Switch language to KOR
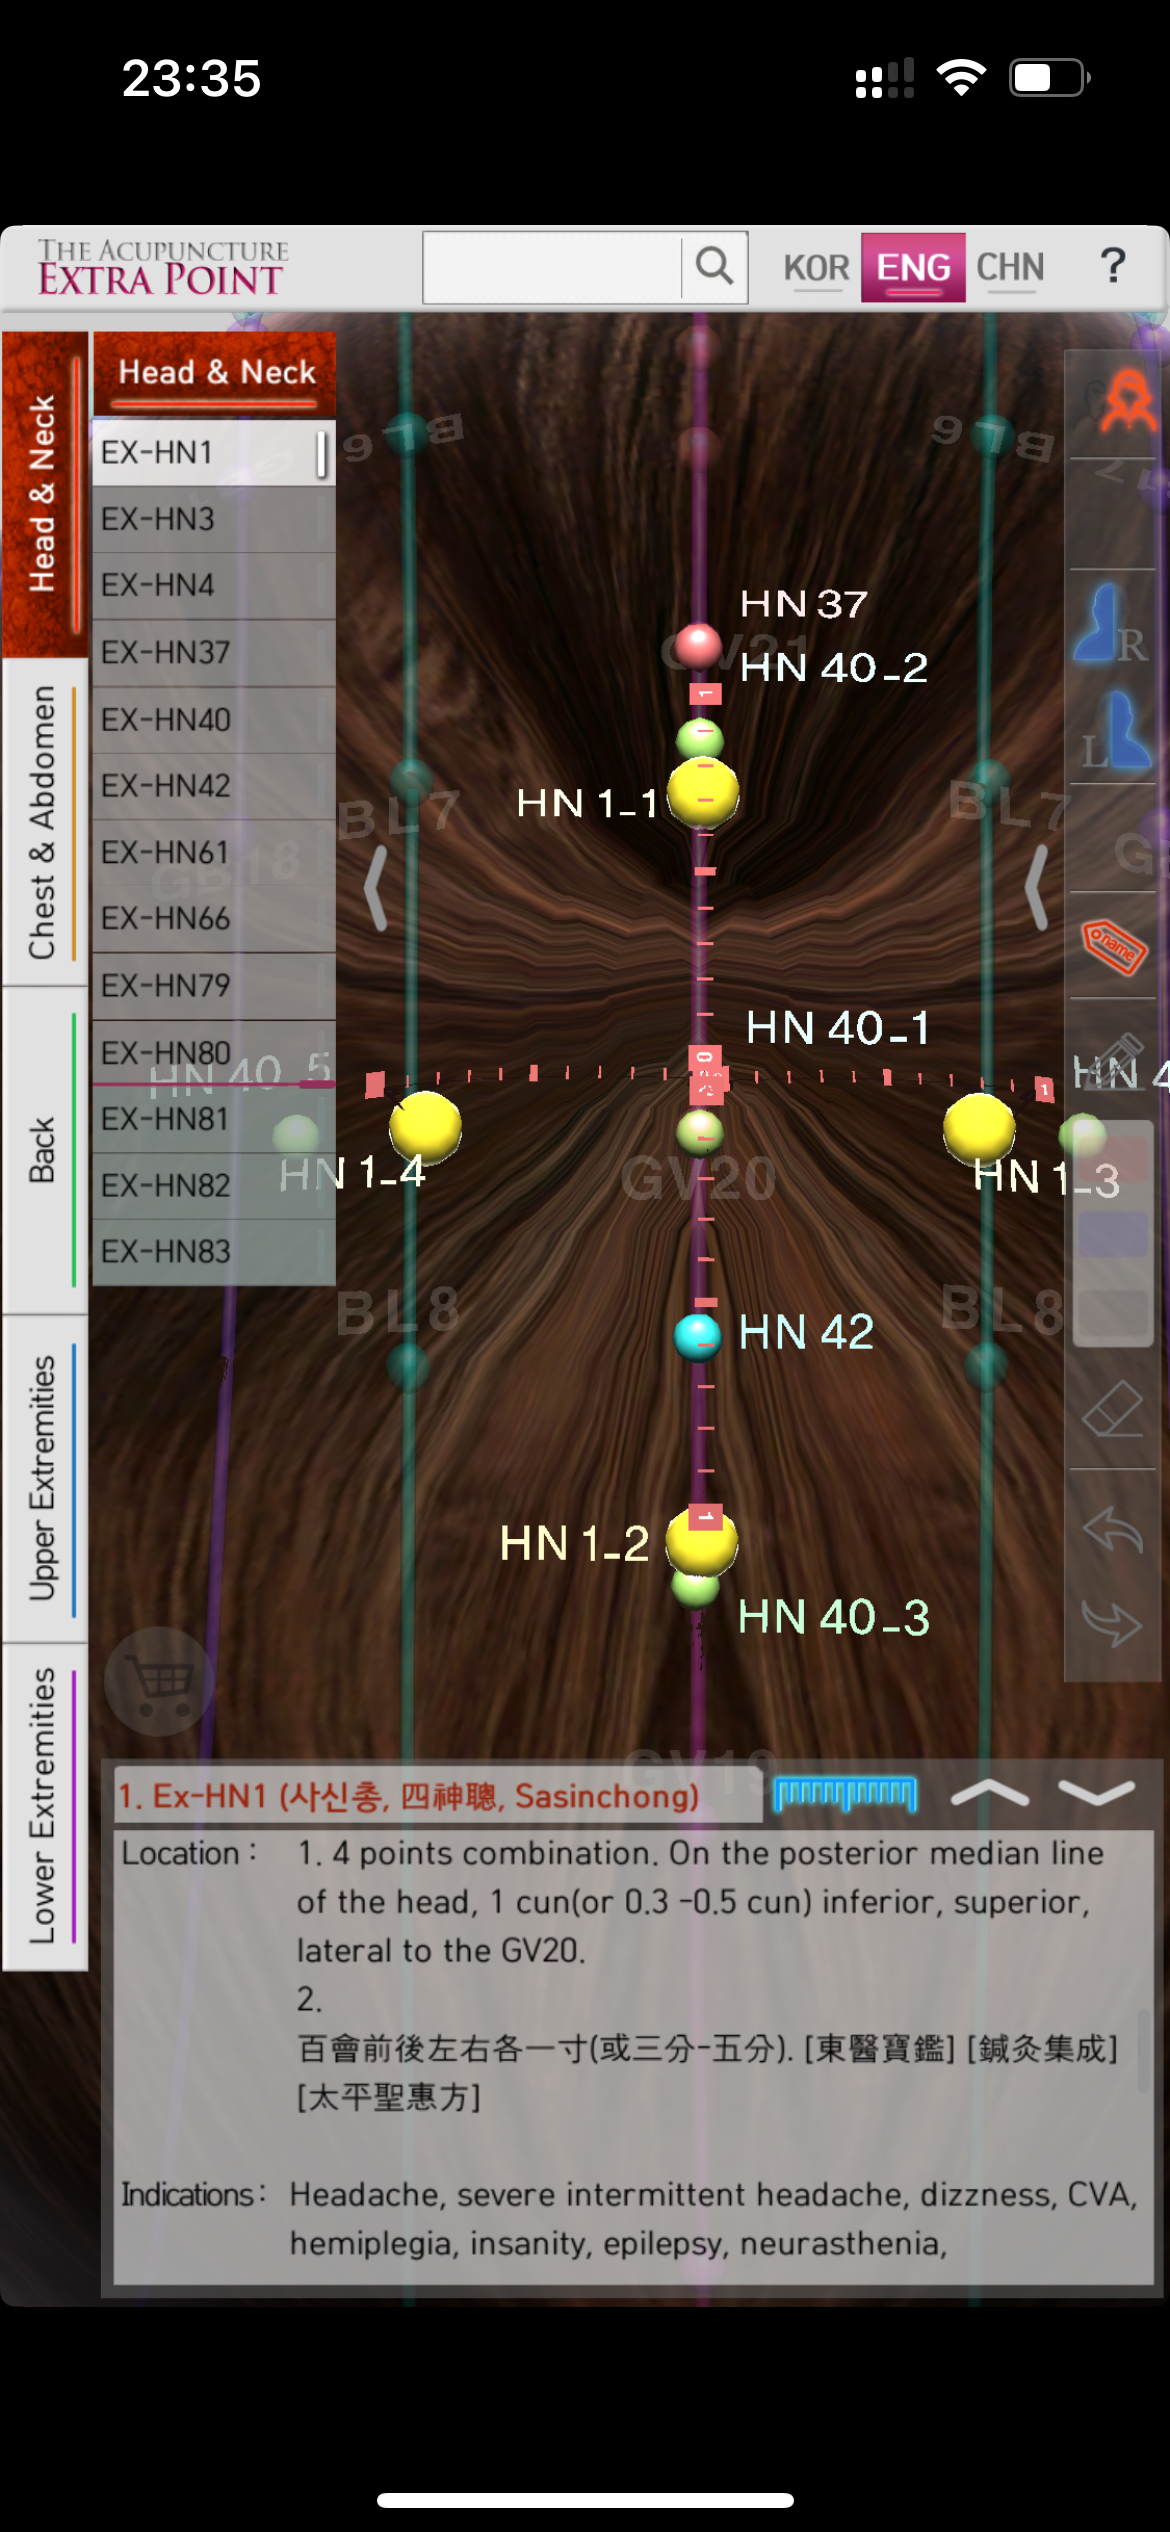1170x2532 pixels. click(x=816, y=268)
